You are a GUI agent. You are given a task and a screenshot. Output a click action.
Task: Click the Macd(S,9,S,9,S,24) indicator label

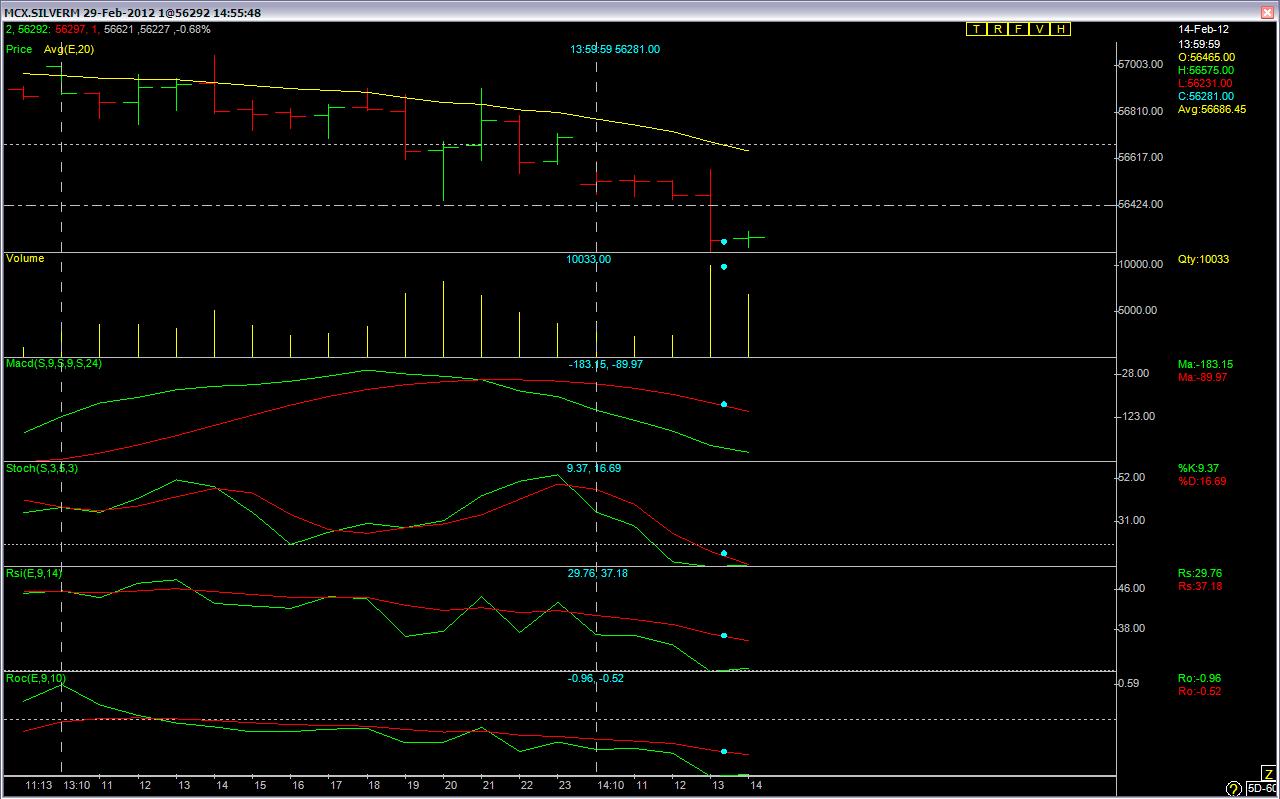pos(53,363)
